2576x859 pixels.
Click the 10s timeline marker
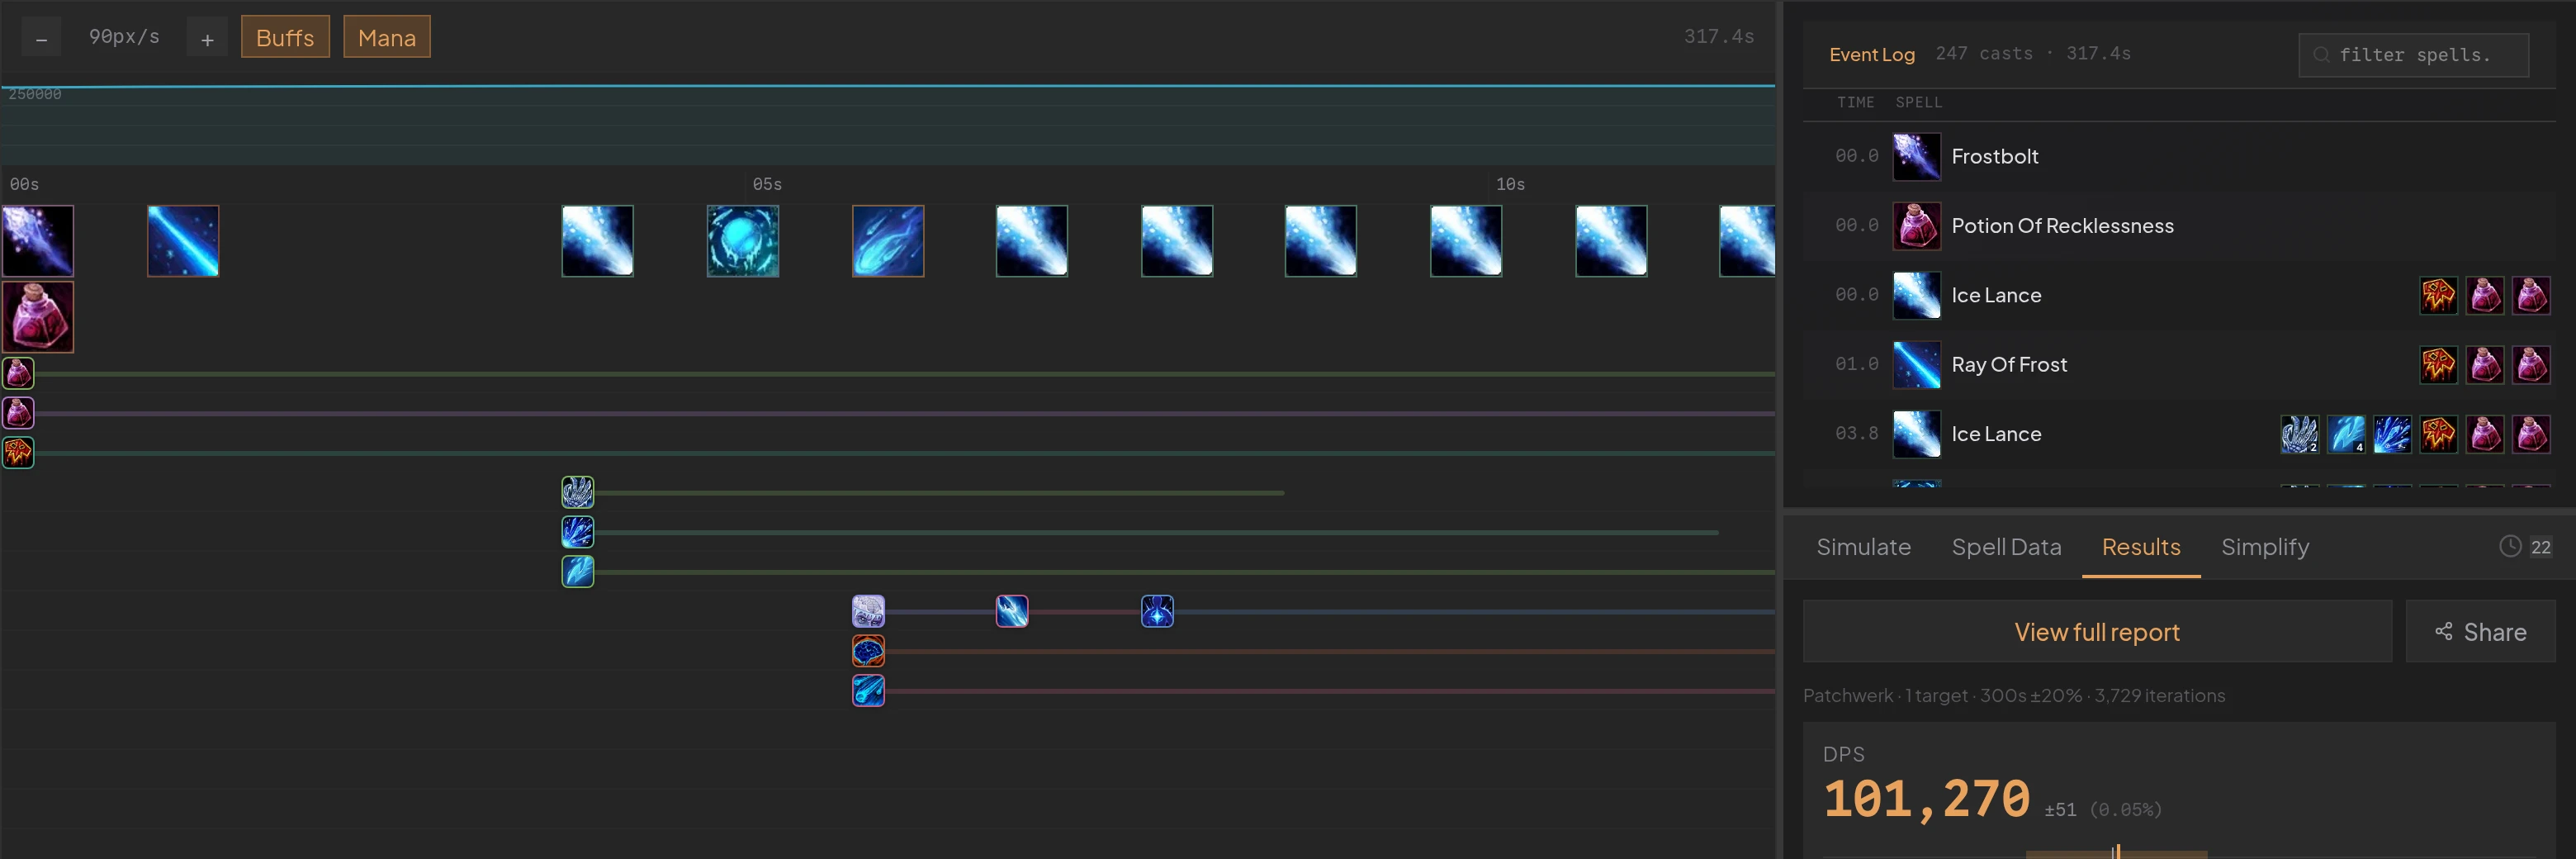click(1510, 185)
